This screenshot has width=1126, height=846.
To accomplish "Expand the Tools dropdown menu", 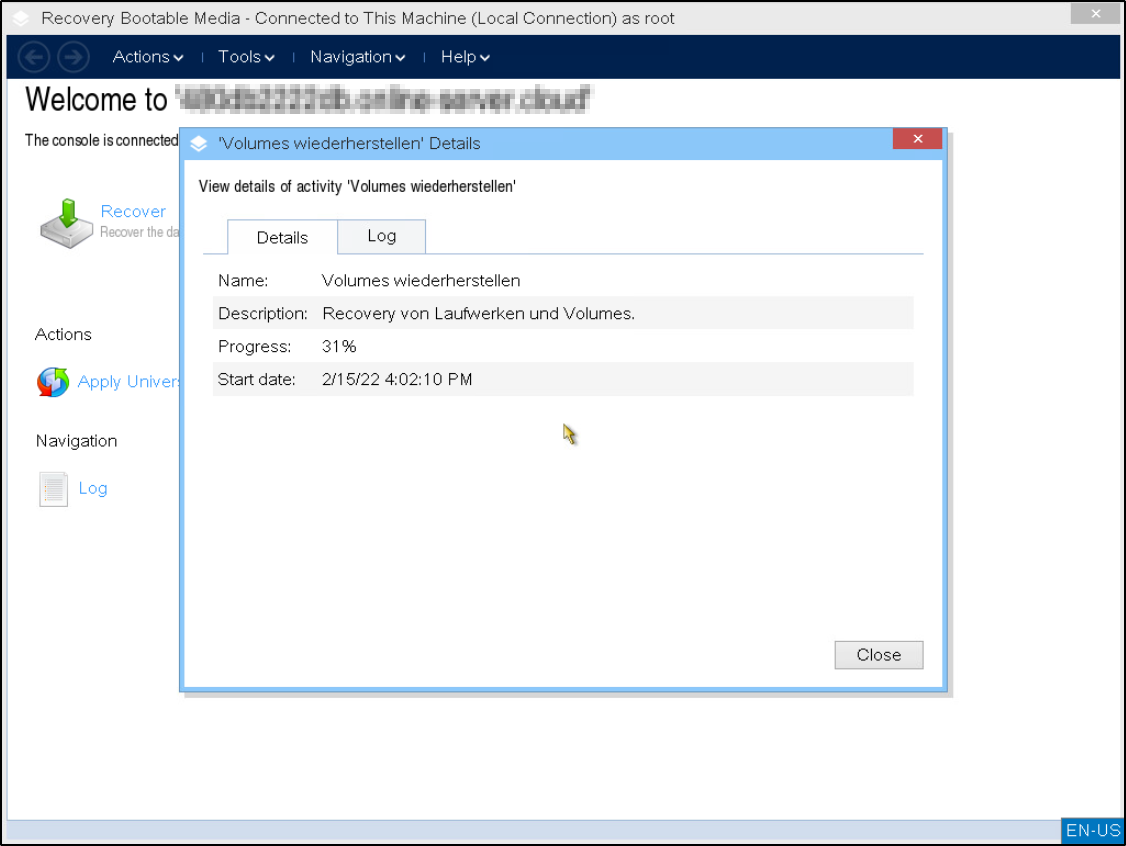I will pyautogui.click(x=246, y=57).
